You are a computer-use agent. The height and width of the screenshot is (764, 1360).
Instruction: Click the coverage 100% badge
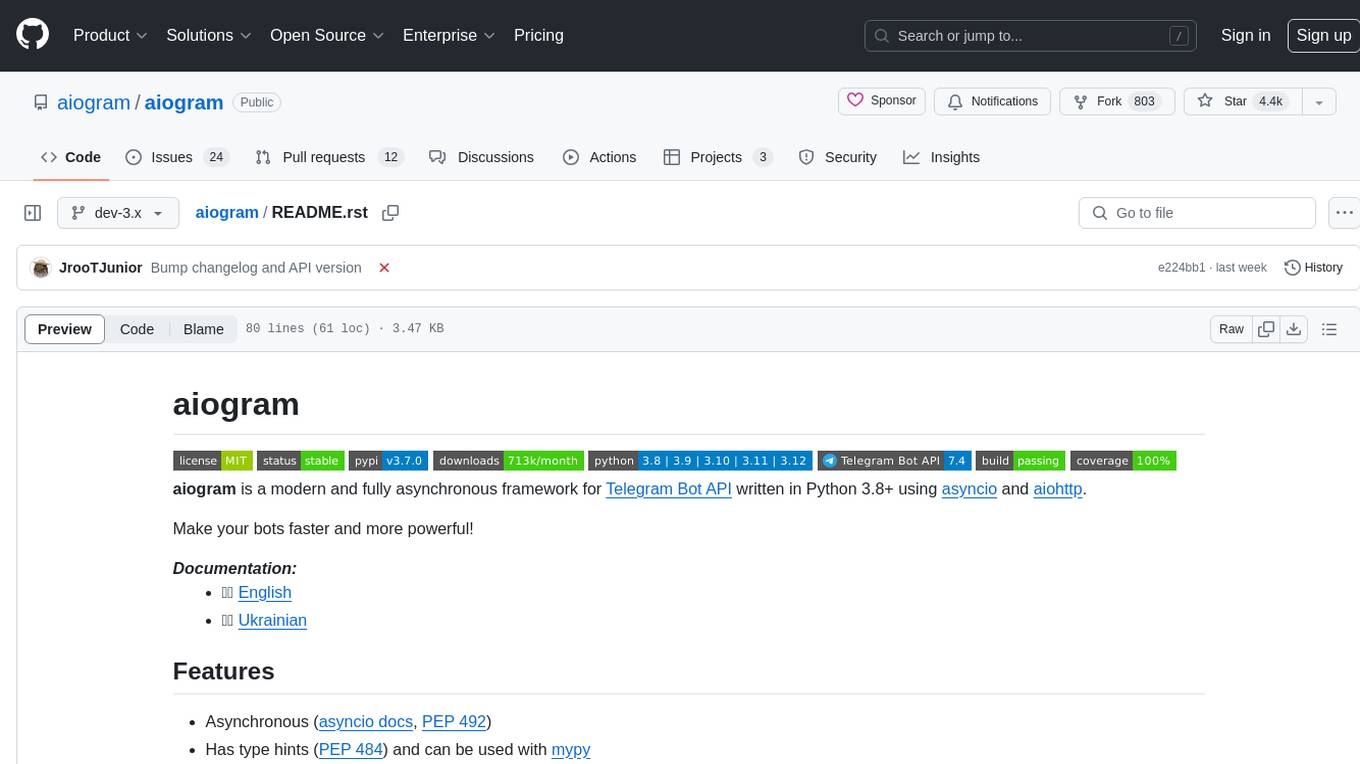[x=1123, y=461]
